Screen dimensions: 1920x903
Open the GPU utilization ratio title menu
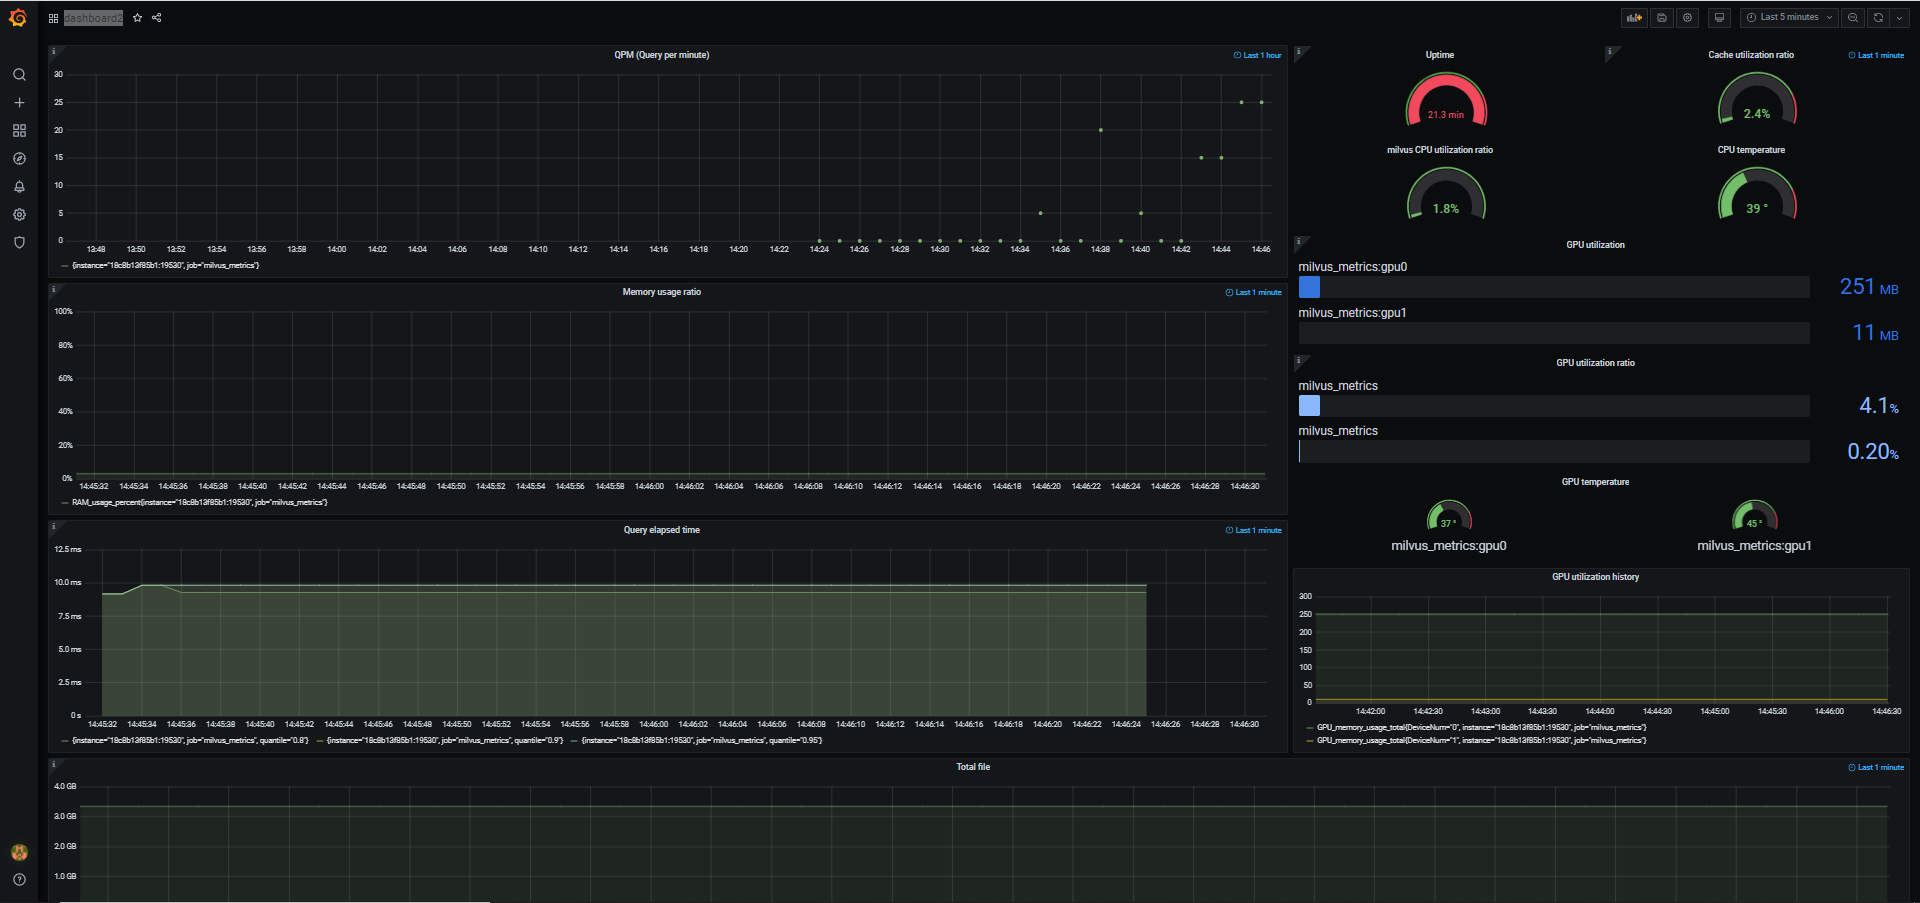[x=1595, y=363]
